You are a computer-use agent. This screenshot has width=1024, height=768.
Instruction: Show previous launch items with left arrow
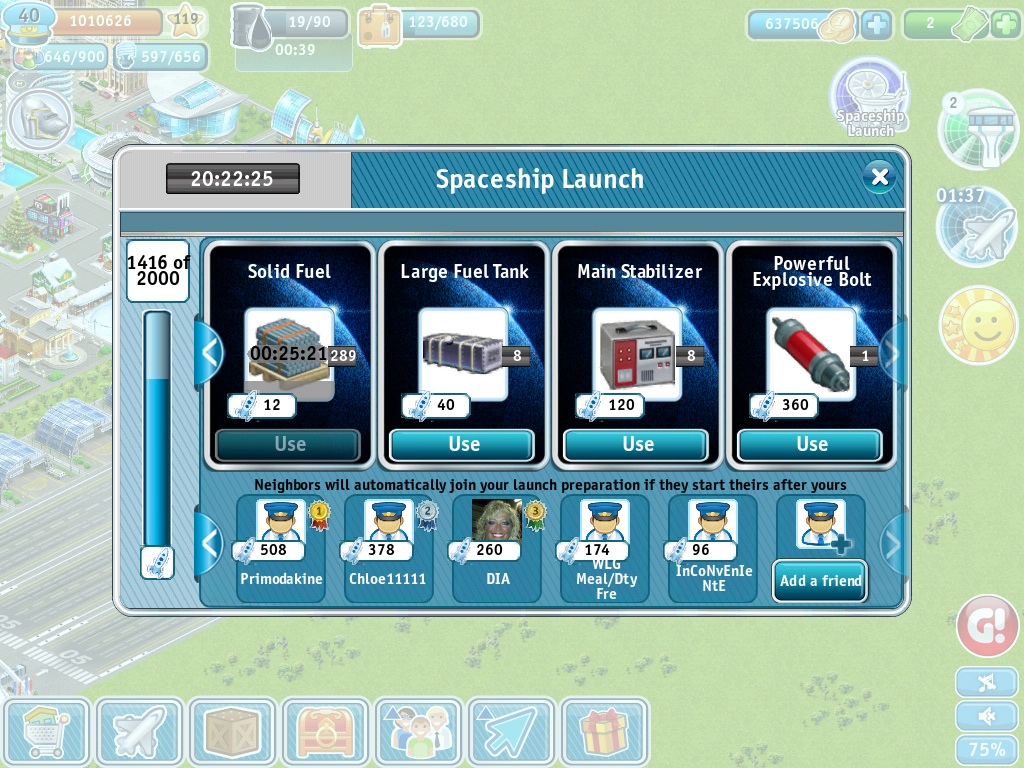[x=209, y=353]
